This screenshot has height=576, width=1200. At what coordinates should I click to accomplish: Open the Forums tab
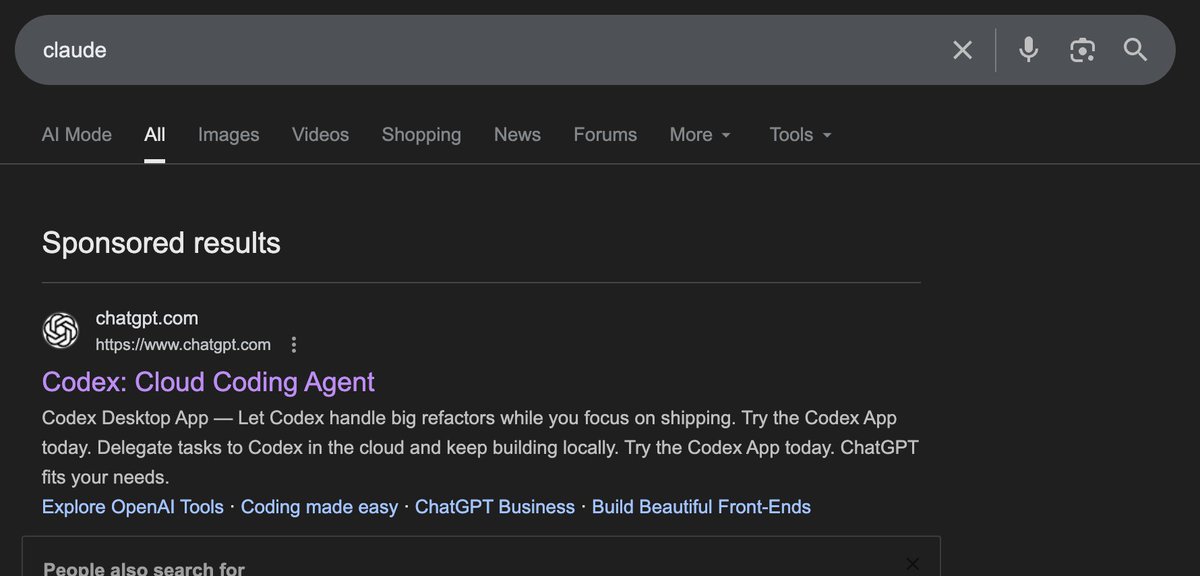(605, 135)
